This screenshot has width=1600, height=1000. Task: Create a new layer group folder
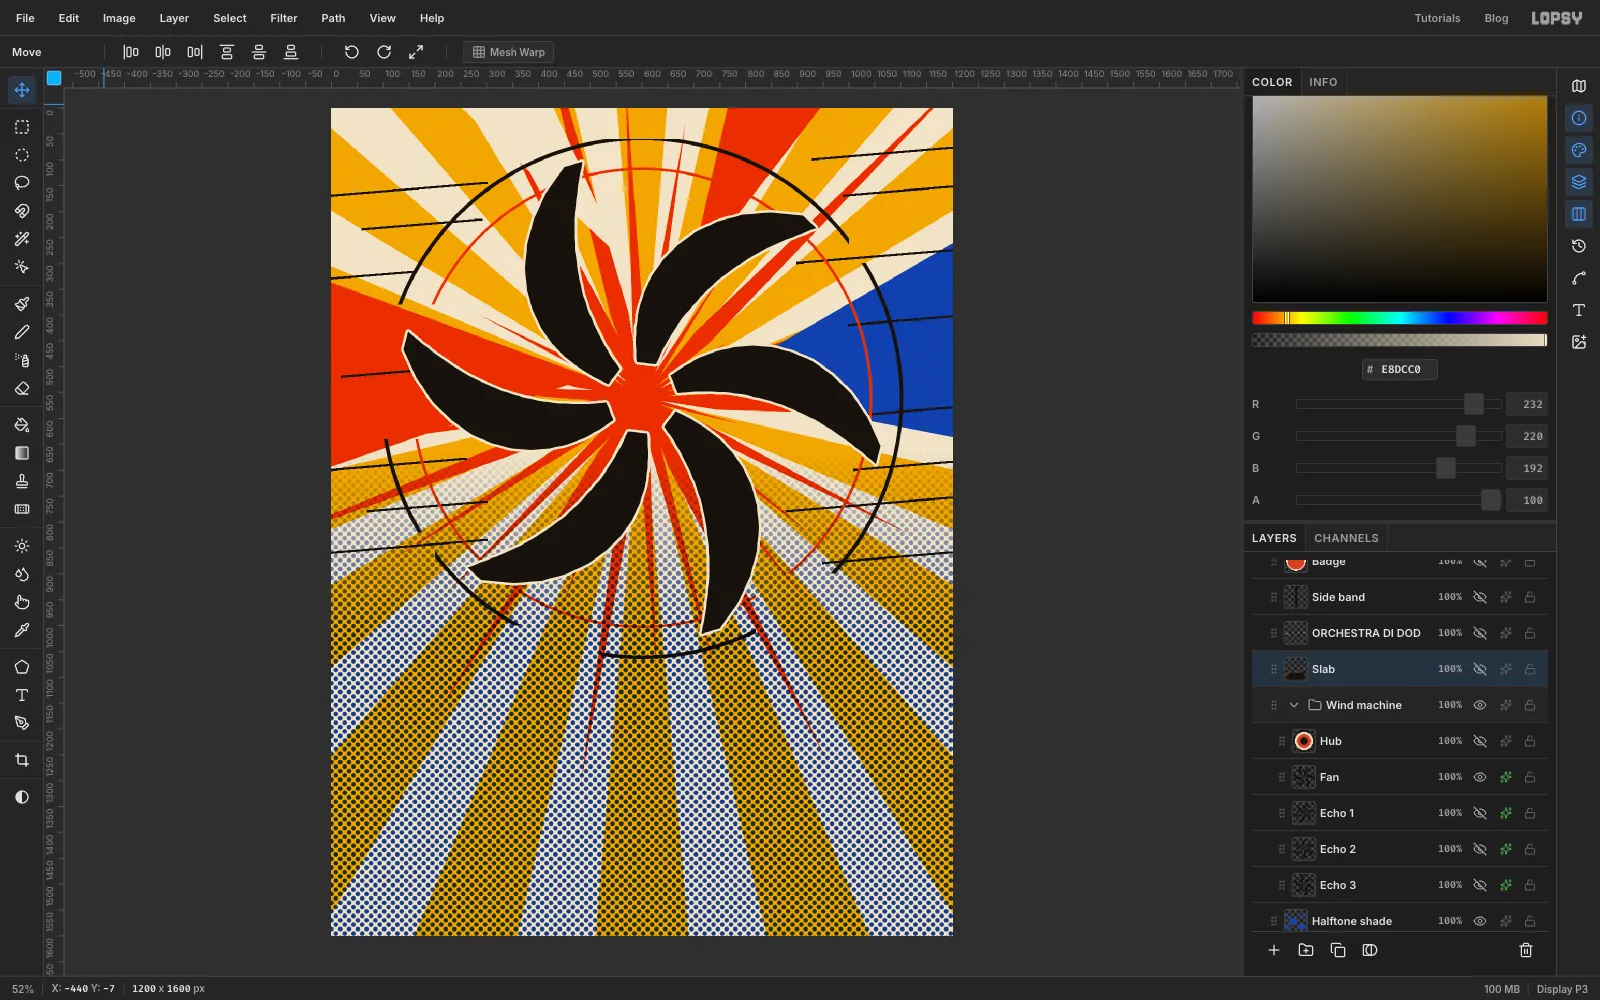click(1306, 950)
